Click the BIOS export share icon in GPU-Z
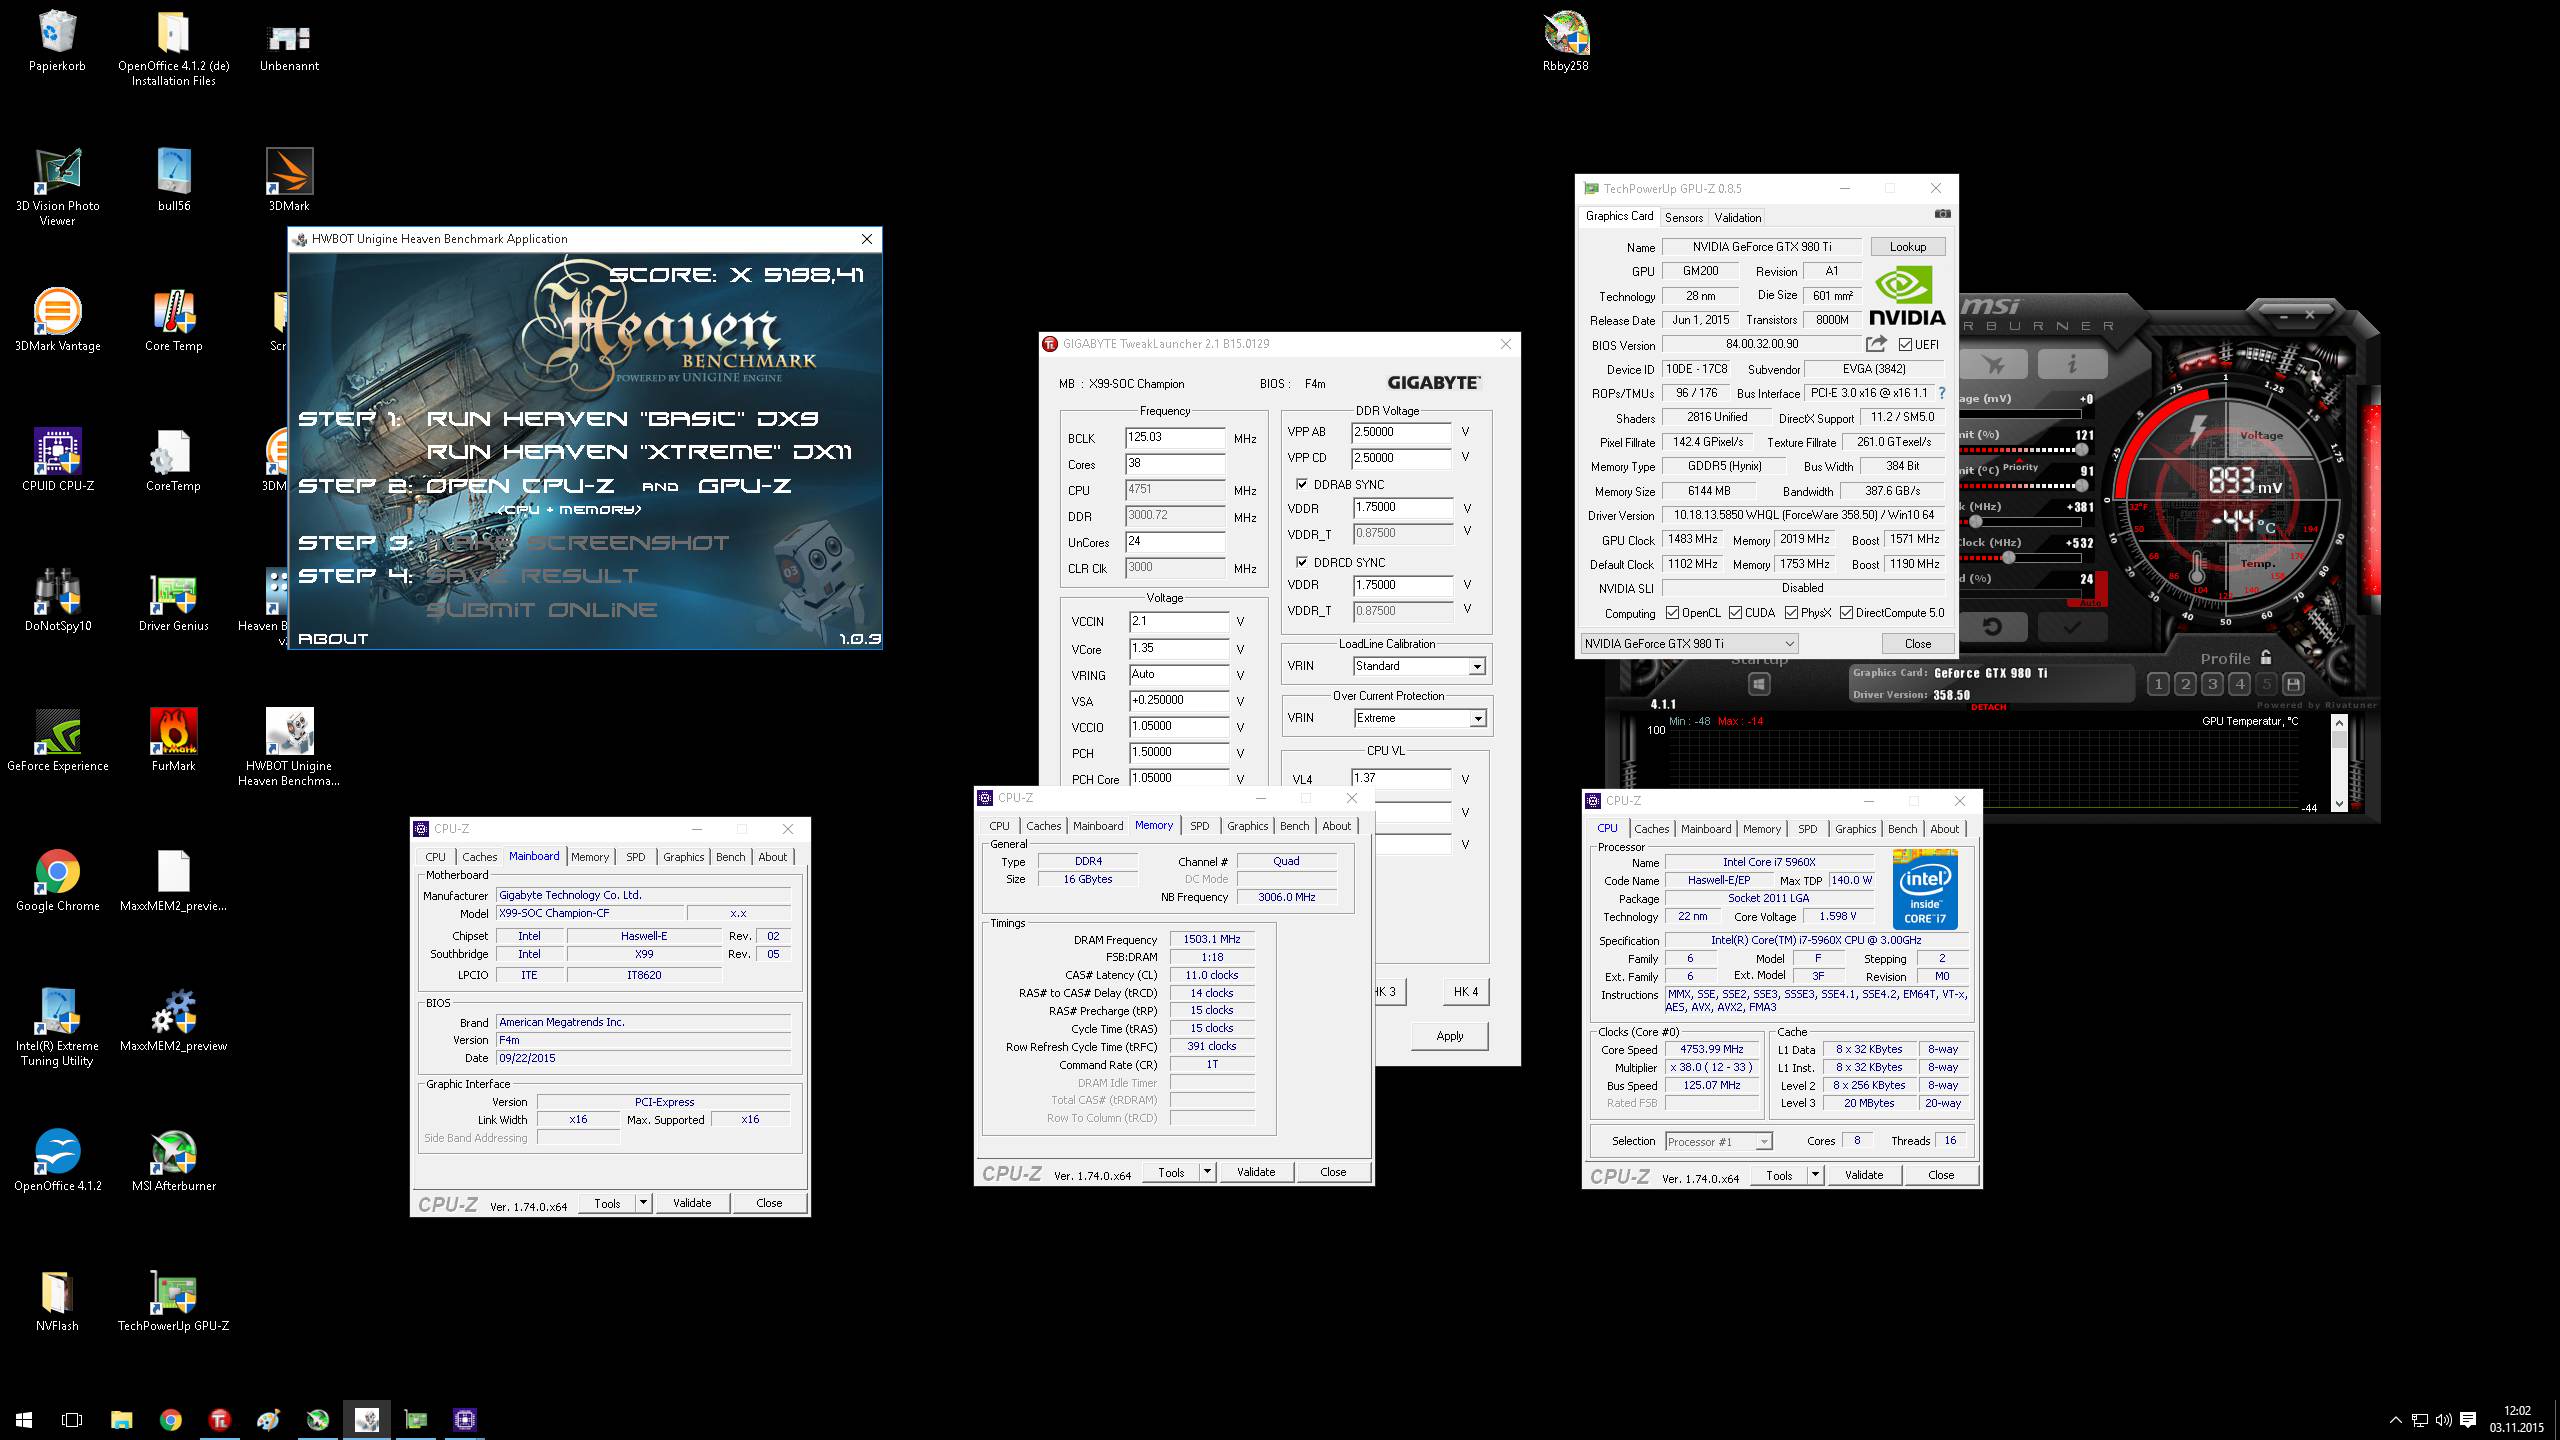 point(1876,344)
